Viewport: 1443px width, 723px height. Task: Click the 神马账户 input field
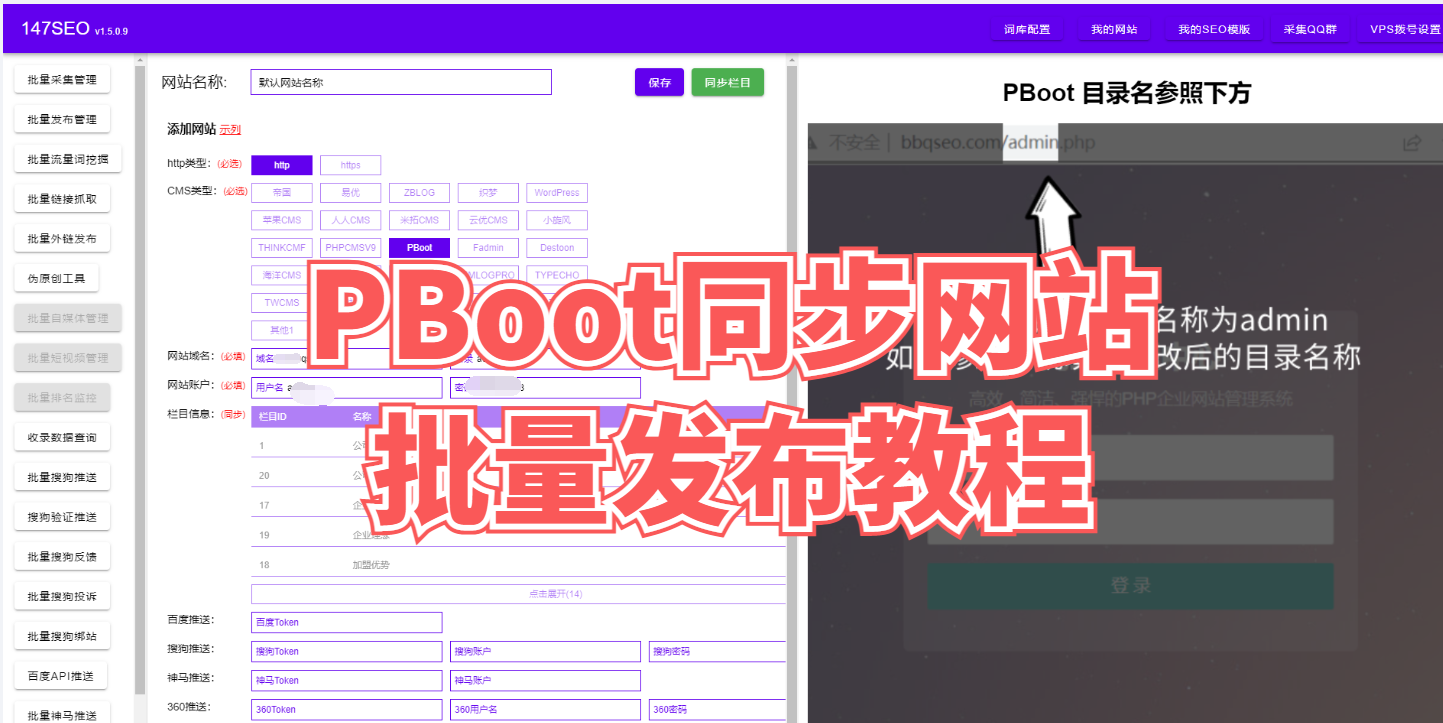pyautogui.click(x=545, y=680)
